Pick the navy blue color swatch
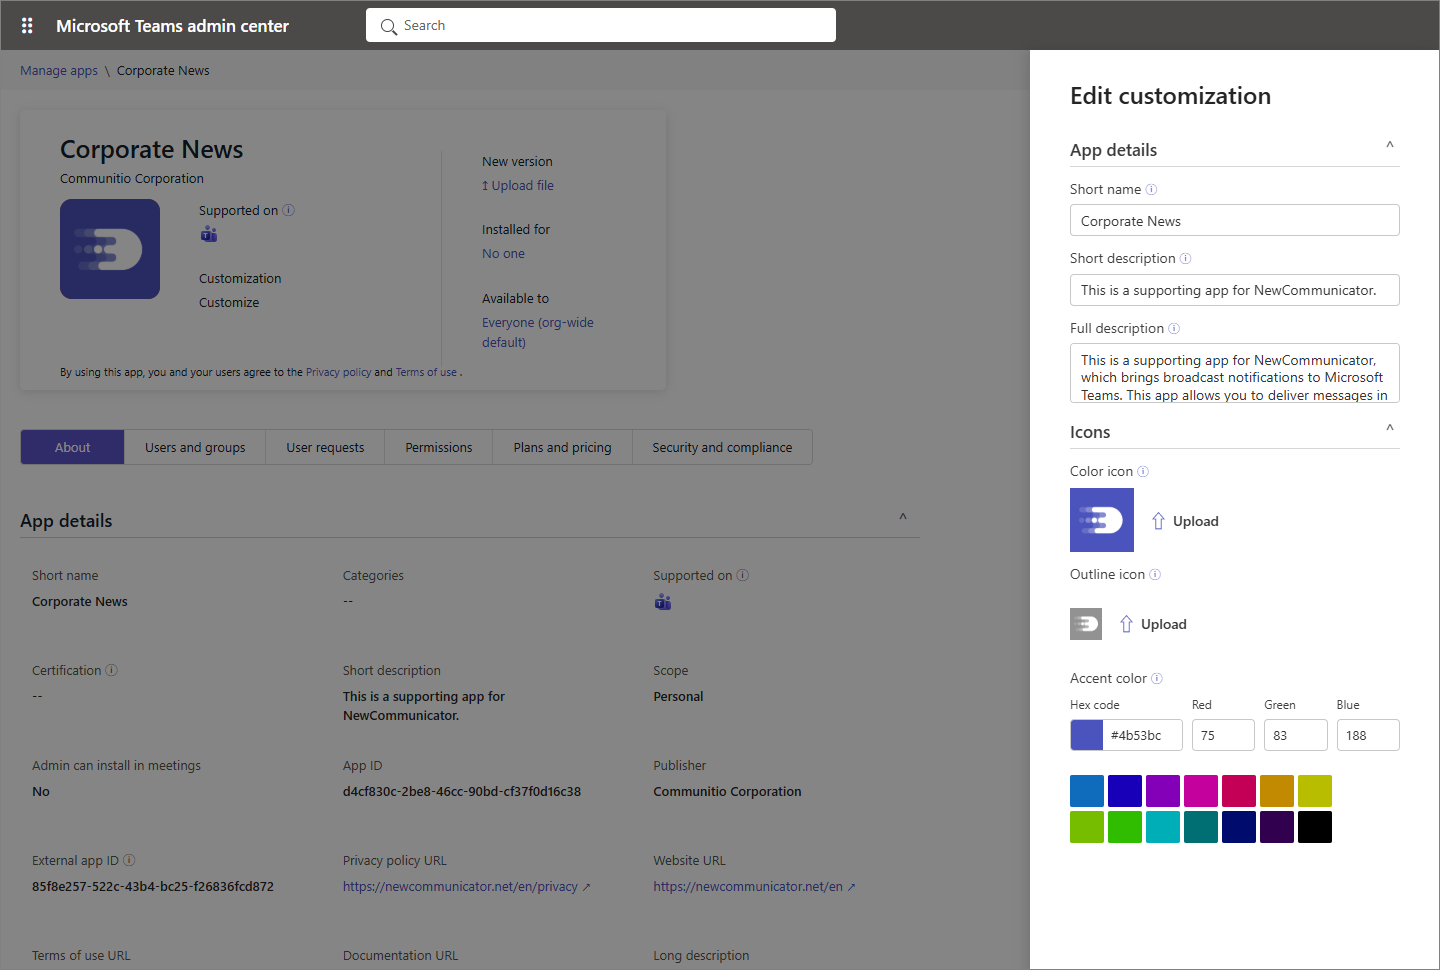 (1239, 827)
